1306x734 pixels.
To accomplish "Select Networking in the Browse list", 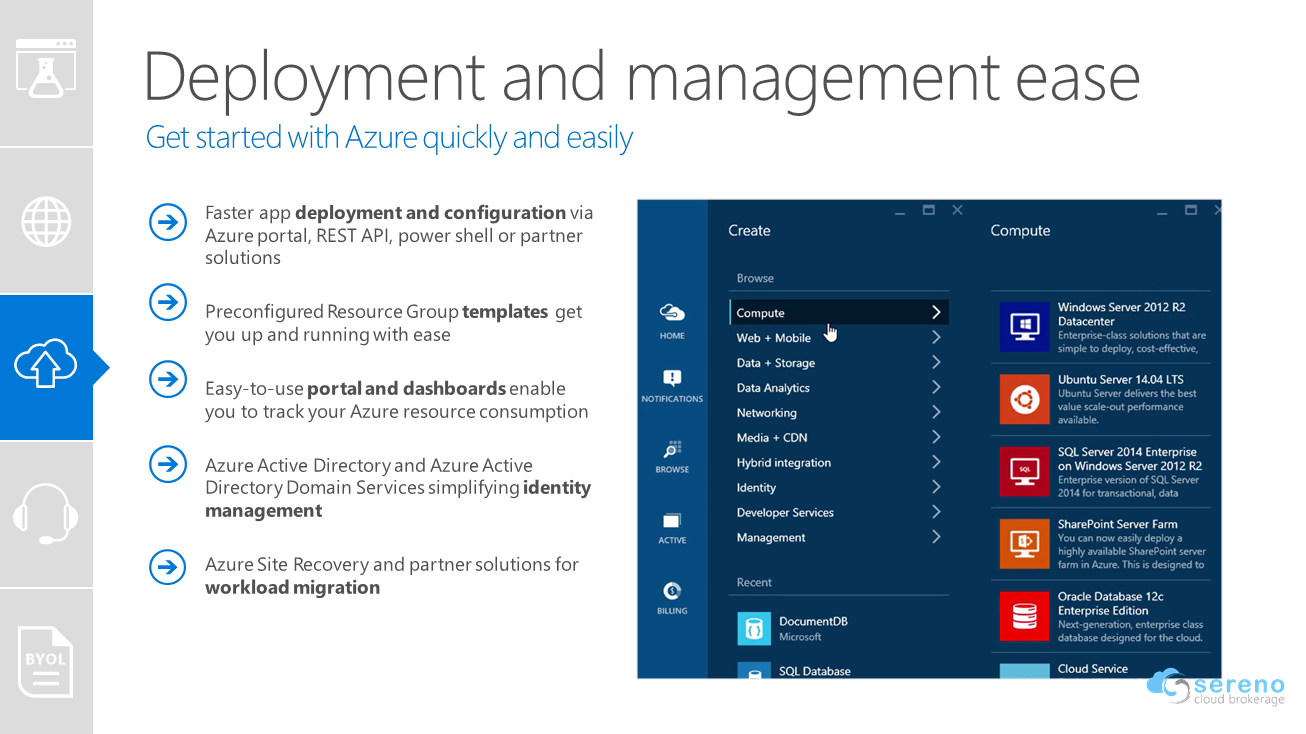I will click(767, 413).
